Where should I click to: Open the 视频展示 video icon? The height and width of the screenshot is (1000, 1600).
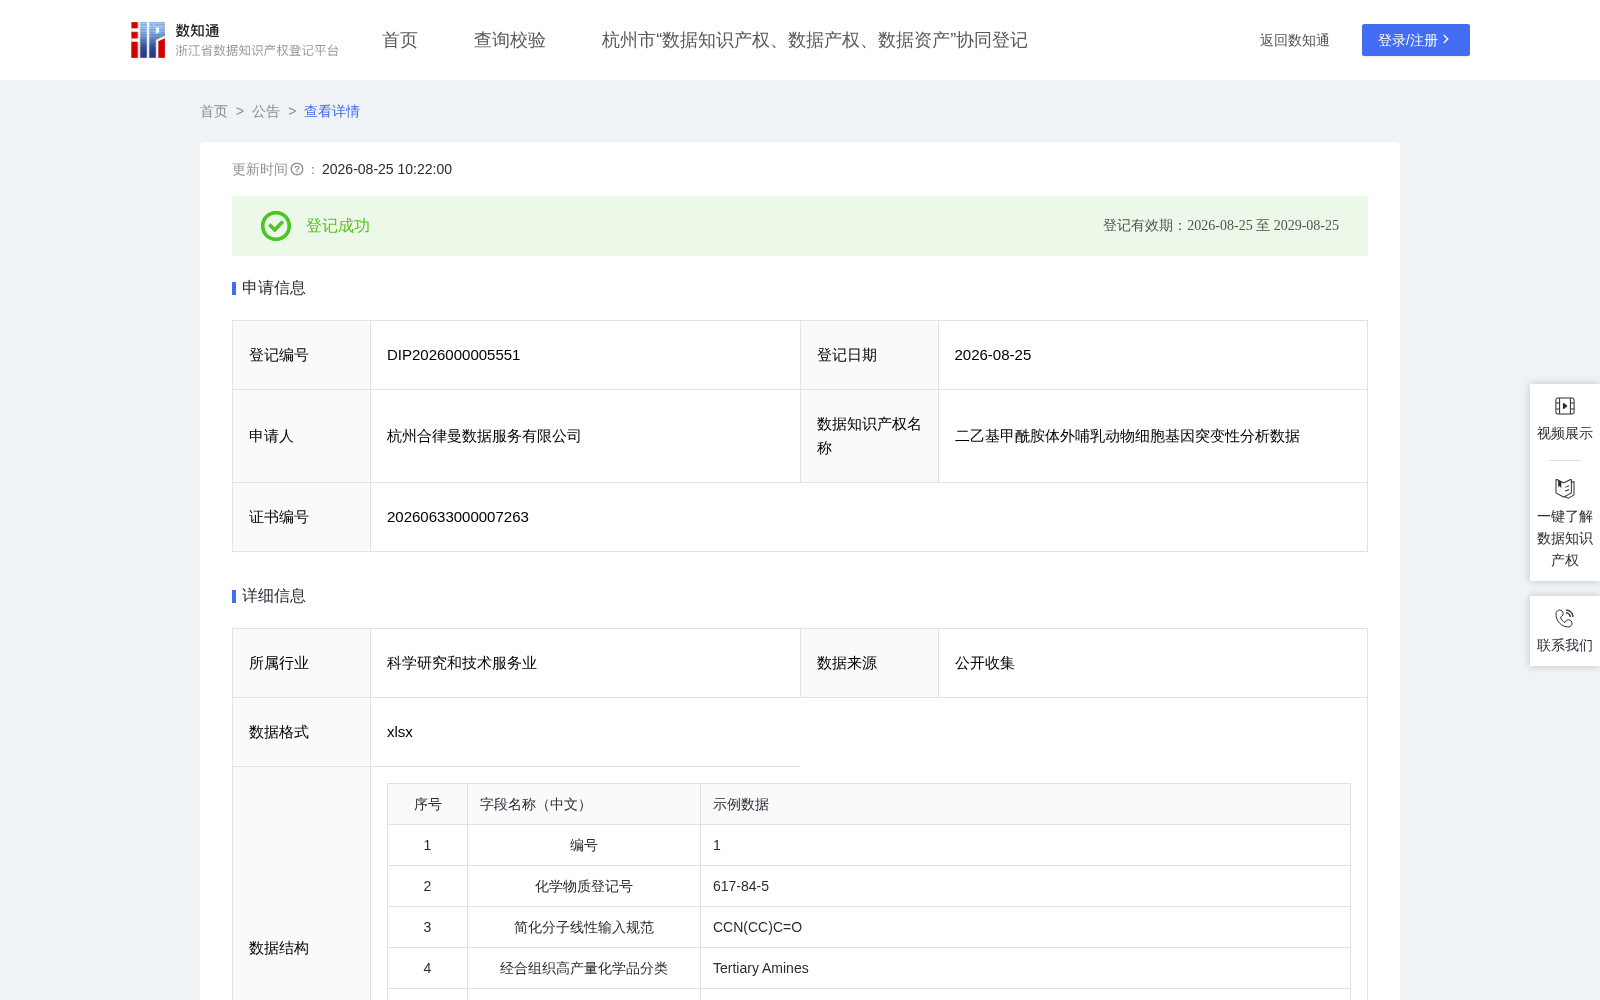pyautogui.click(x=1565, y=406)
